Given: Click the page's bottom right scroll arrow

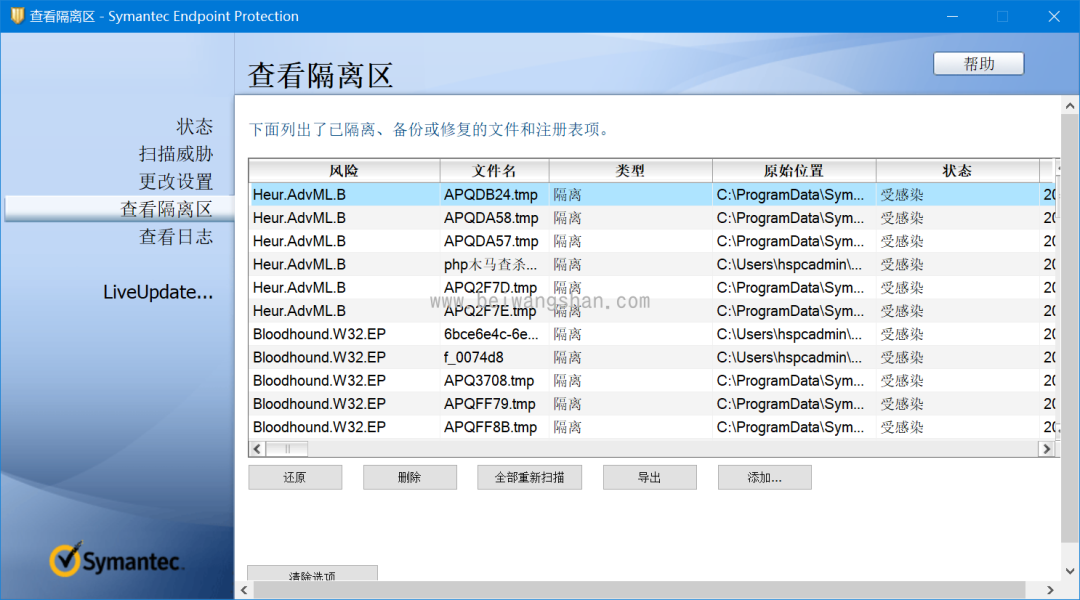Looking at the screenshot, I should (x=1050, y=590).
